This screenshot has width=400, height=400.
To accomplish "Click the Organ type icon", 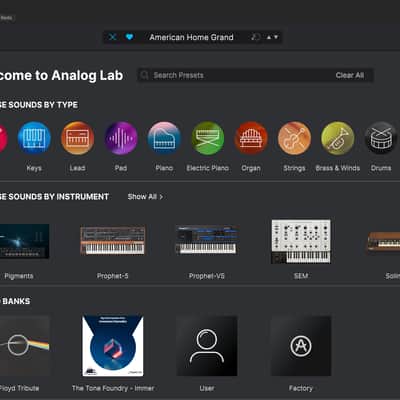I will [x=251, y=138].
